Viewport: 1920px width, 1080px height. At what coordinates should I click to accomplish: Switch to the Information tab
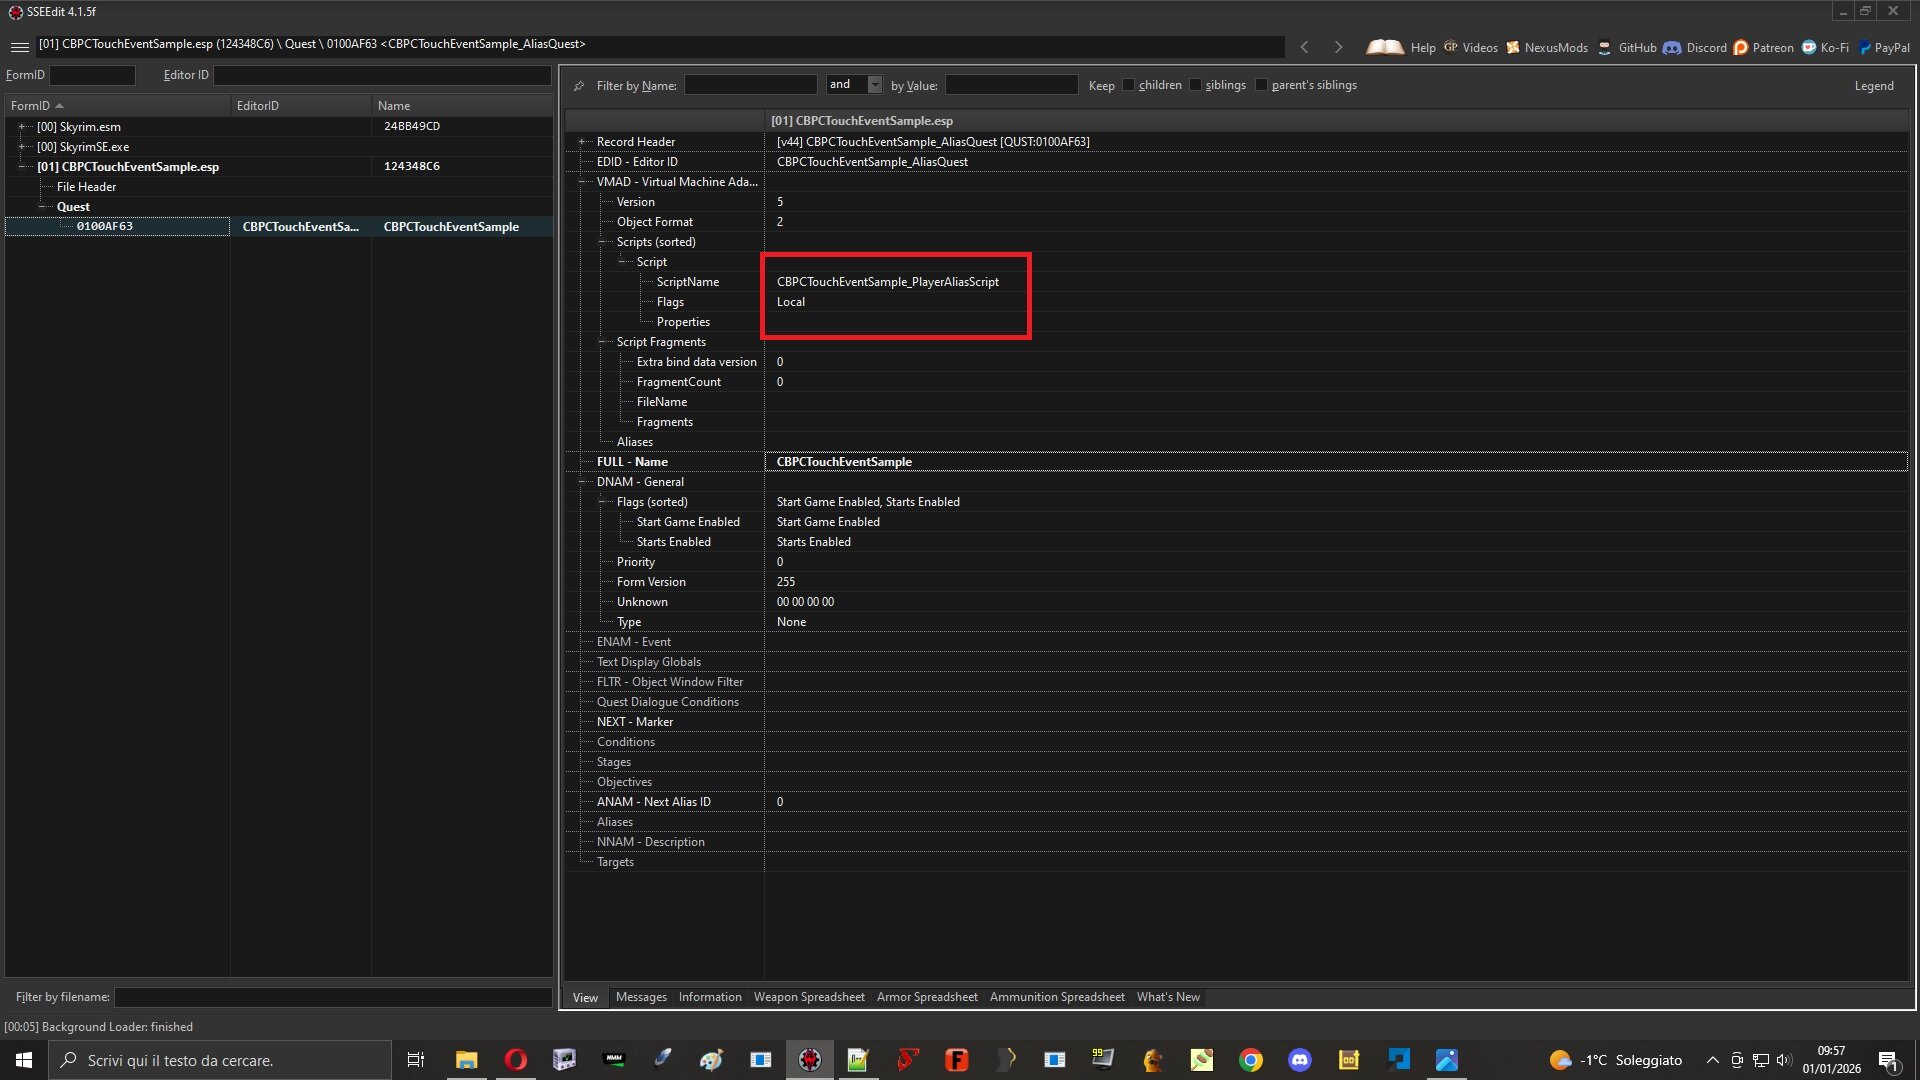pos(710,997)
